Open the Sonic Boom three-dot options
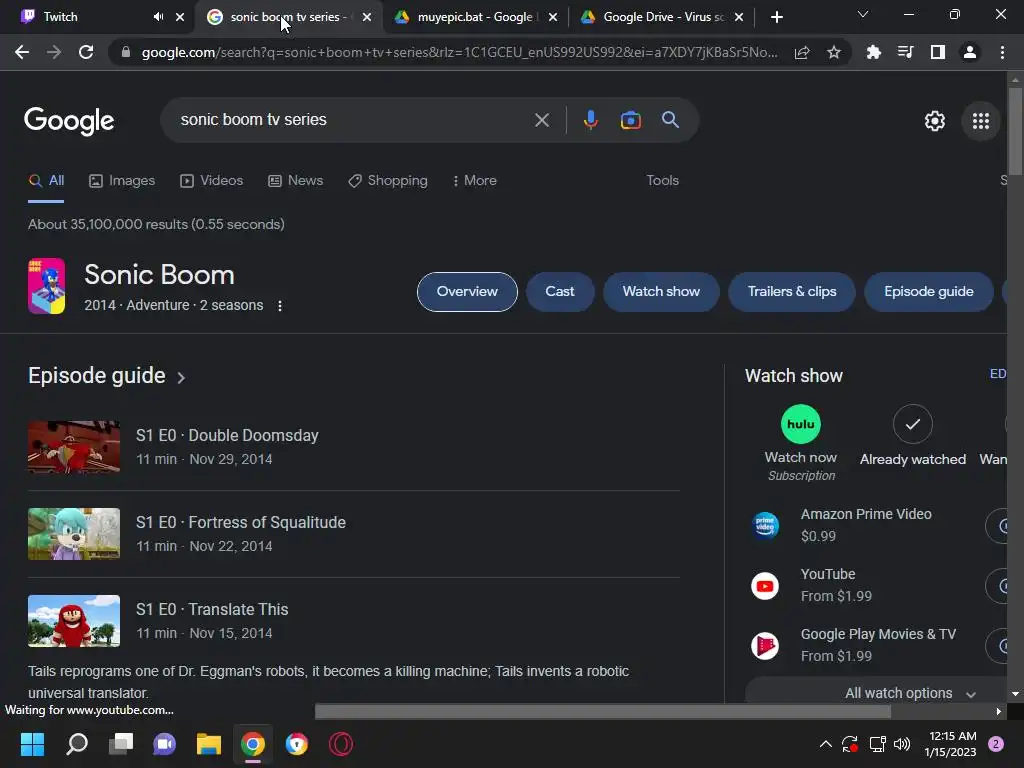 click(x=280, y=306)
